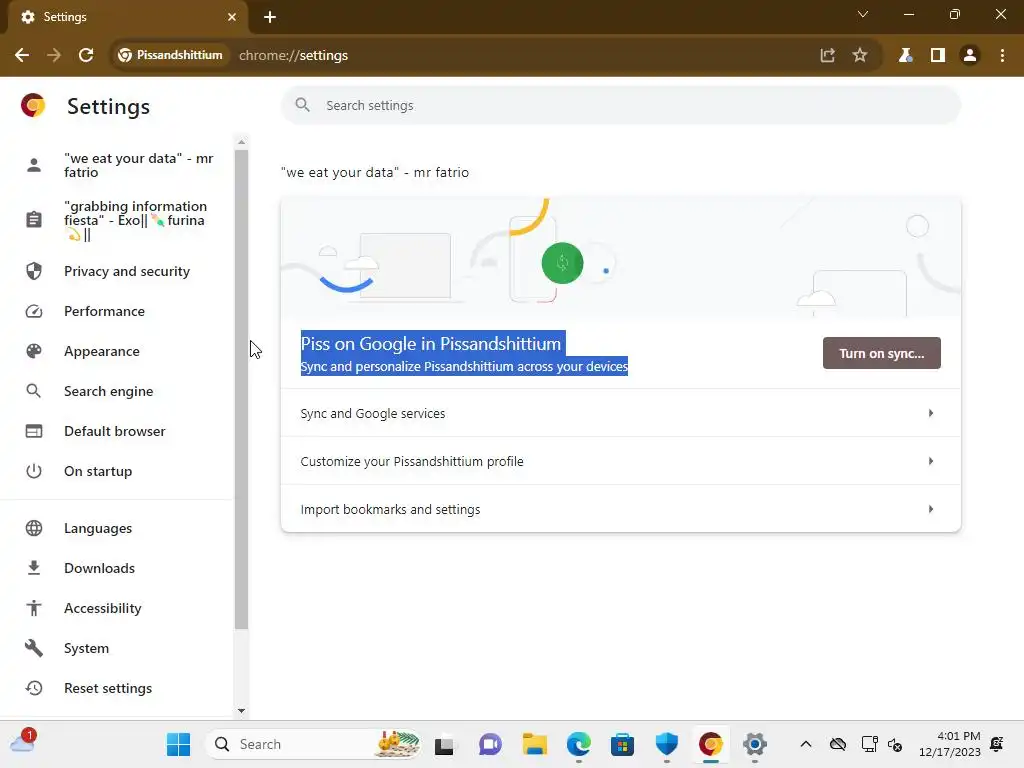The width and height of the screenshot is (1024, 768).
Task: Close the Settings tab
Action: [x=232, y=17]
